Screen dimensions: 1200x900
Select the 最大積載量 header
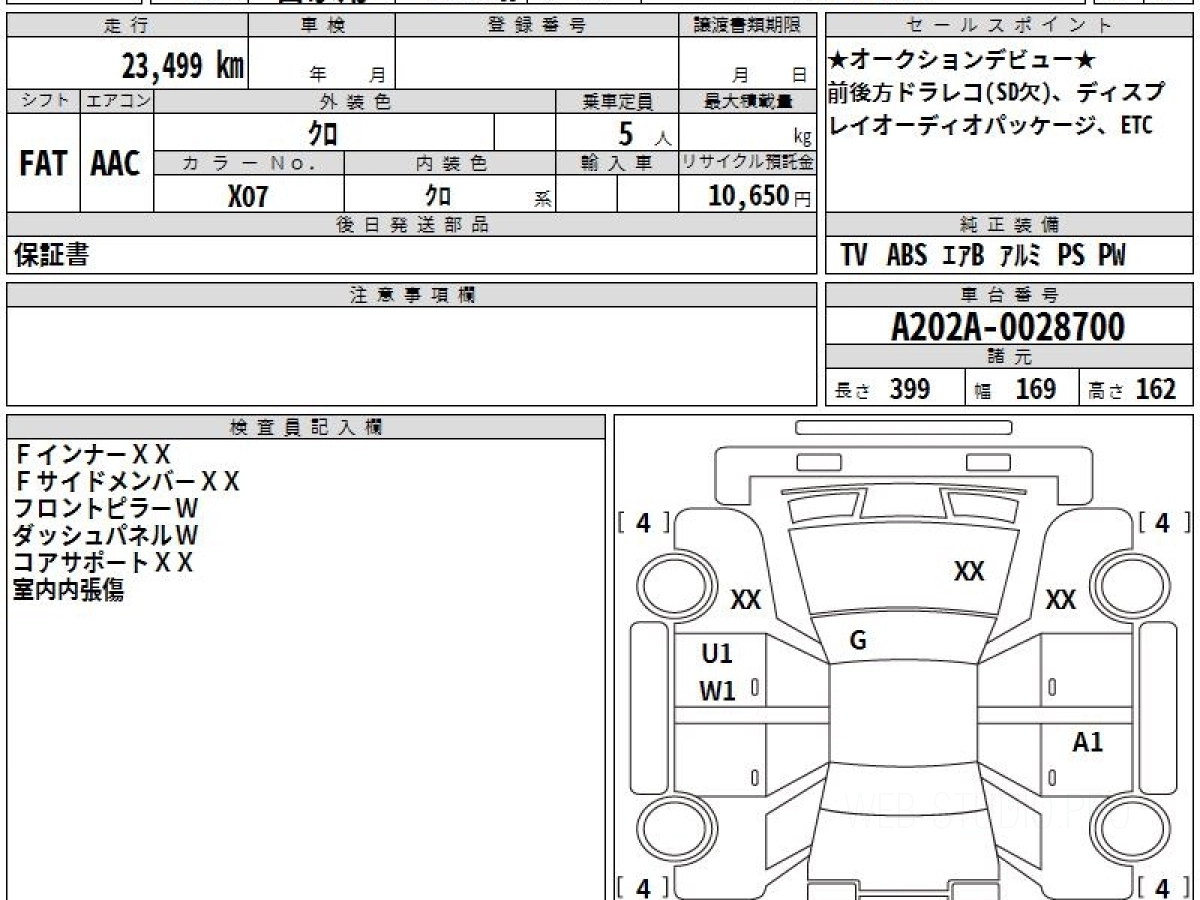click(x=748, y=101)
